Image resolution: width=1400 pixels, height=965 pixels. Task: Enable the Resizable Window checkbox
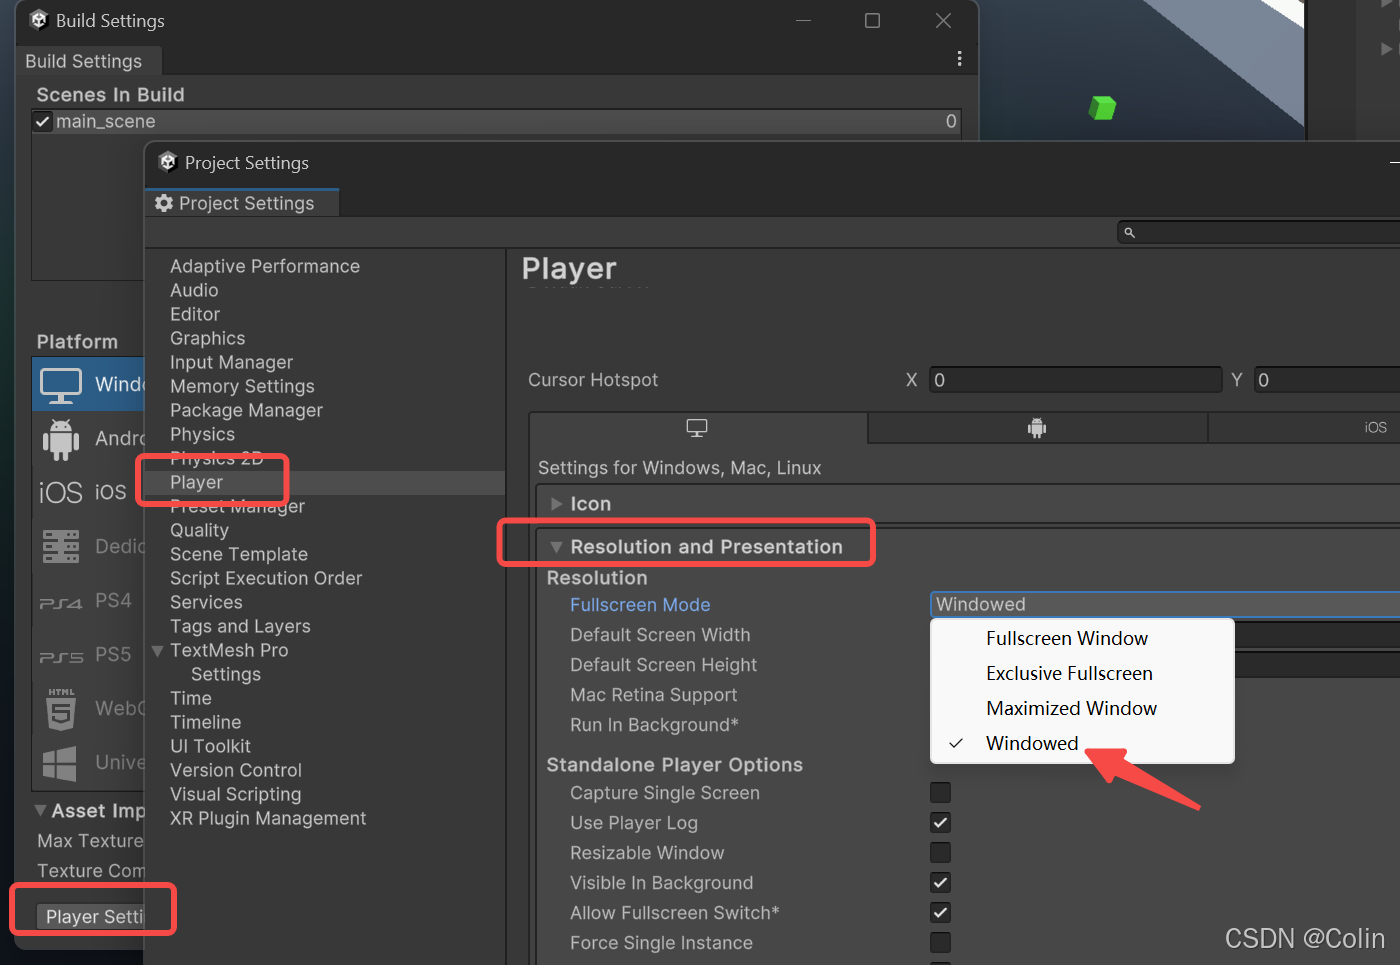(x=941, y=853)
